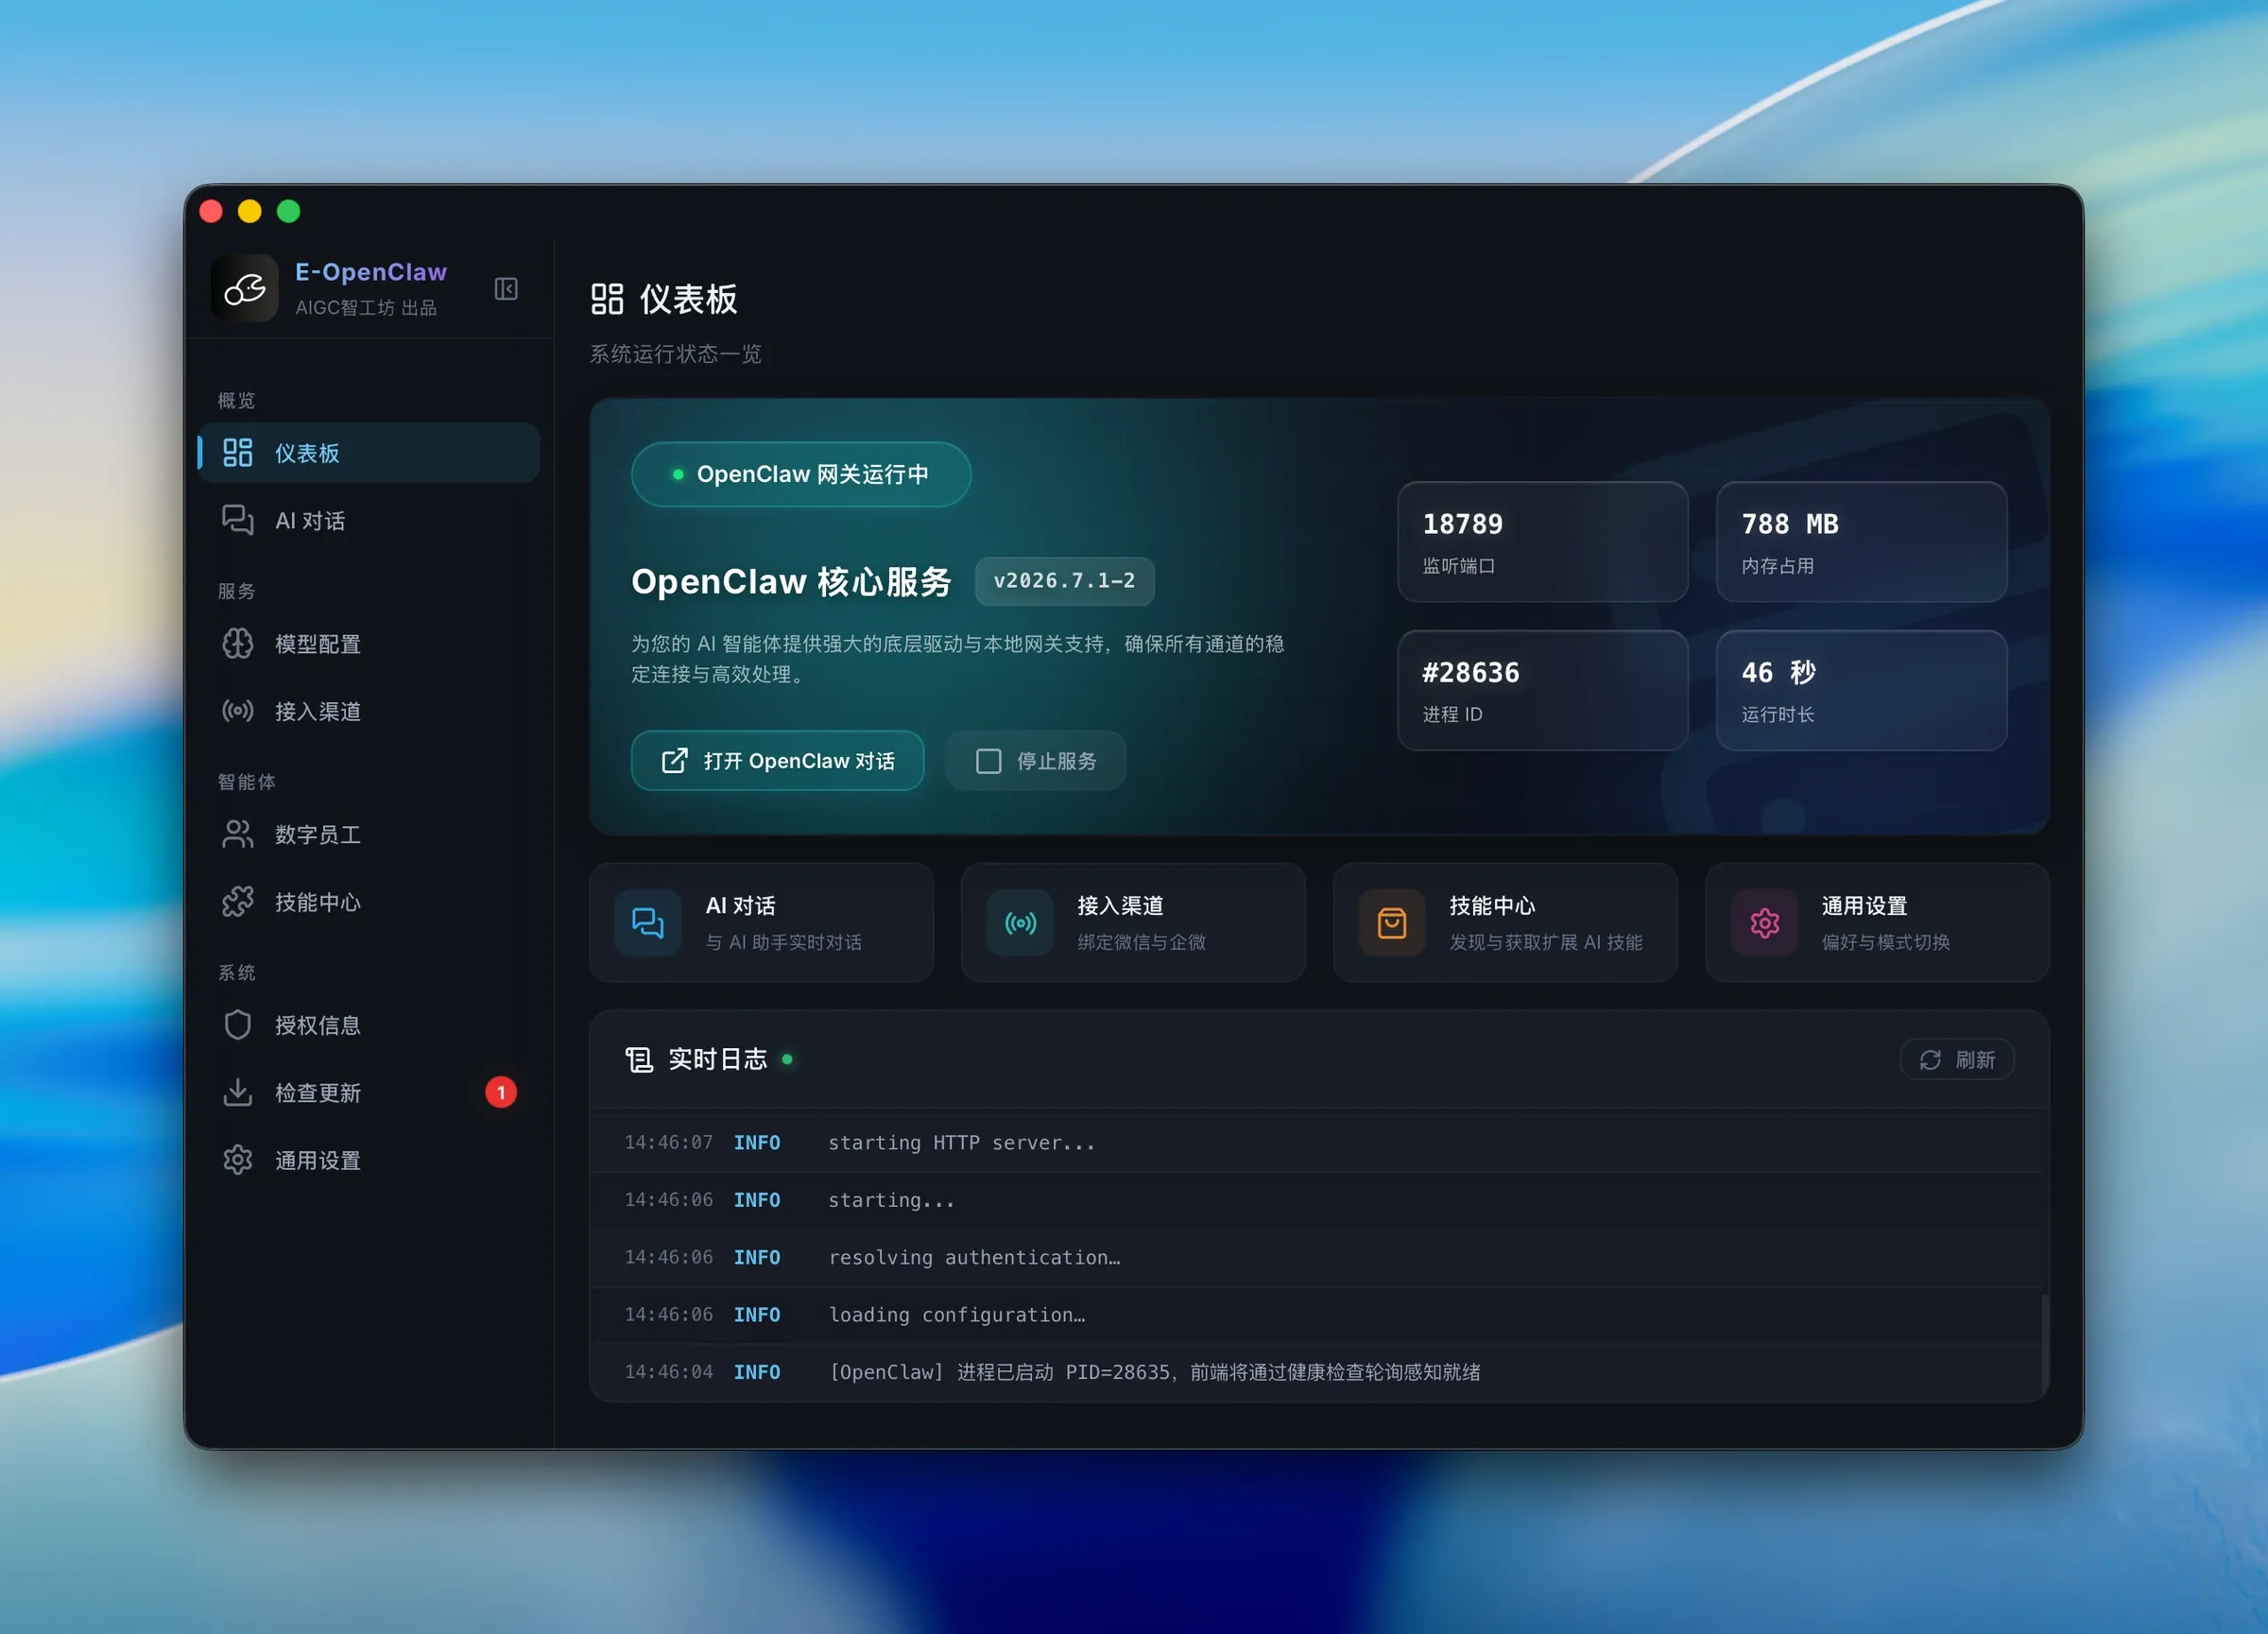Click the subtitle 系统运行状态一览

coord(676,354)
